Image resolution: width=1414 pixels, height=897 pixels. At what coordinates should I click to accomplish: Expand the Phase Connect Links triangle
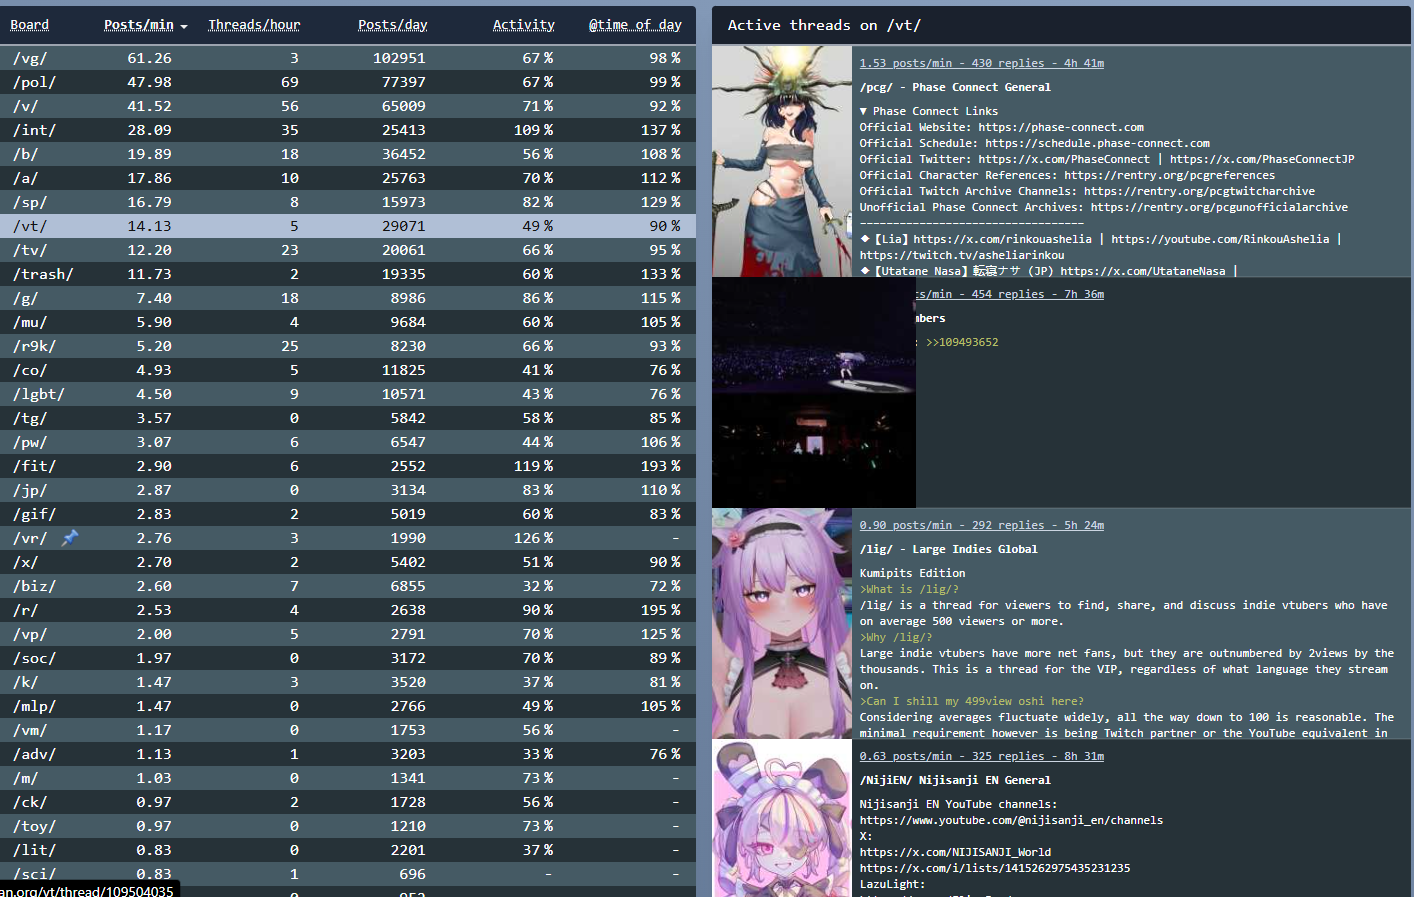(x=864, y=111)
